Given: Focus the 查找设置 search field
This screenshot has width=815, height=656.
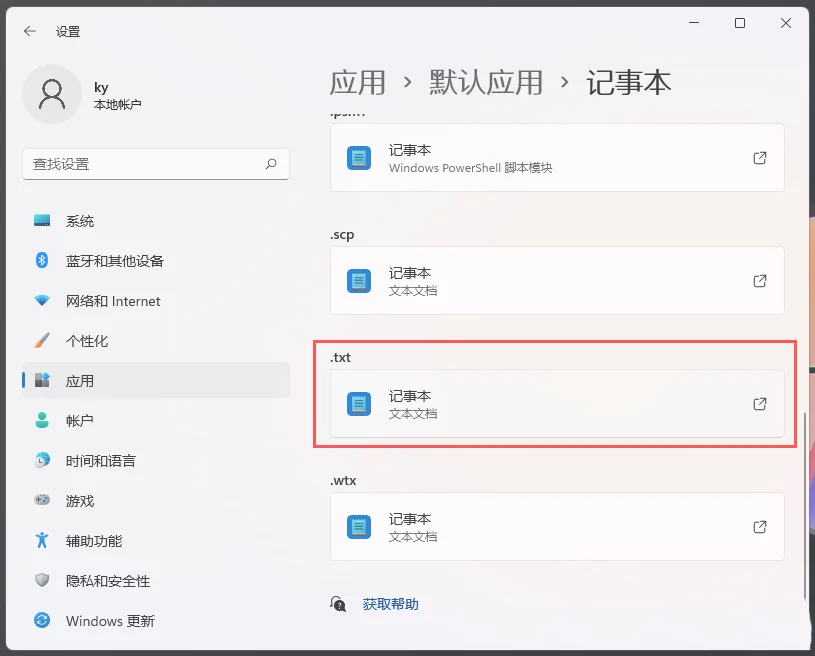Looking at the screenshot, I should 155,164.
